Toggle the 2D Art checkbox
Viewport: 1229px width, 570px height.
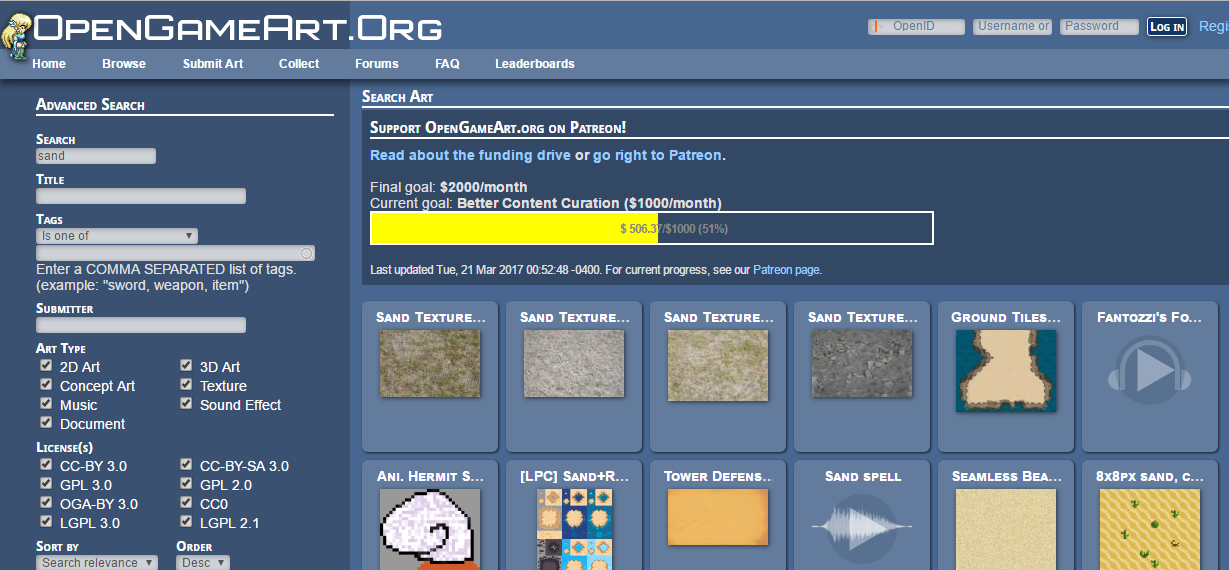(46, 366)
